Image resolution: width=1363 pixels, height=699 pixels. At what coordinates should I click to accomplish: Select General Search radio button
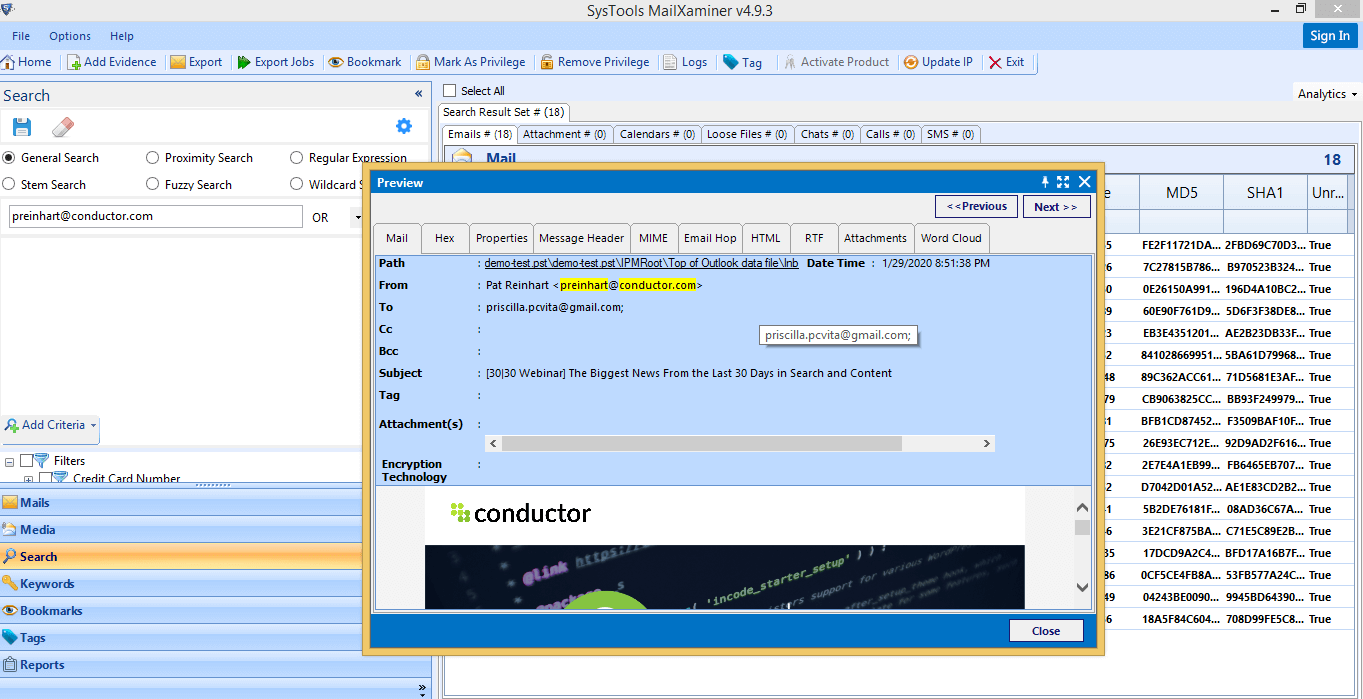[9, 157]
